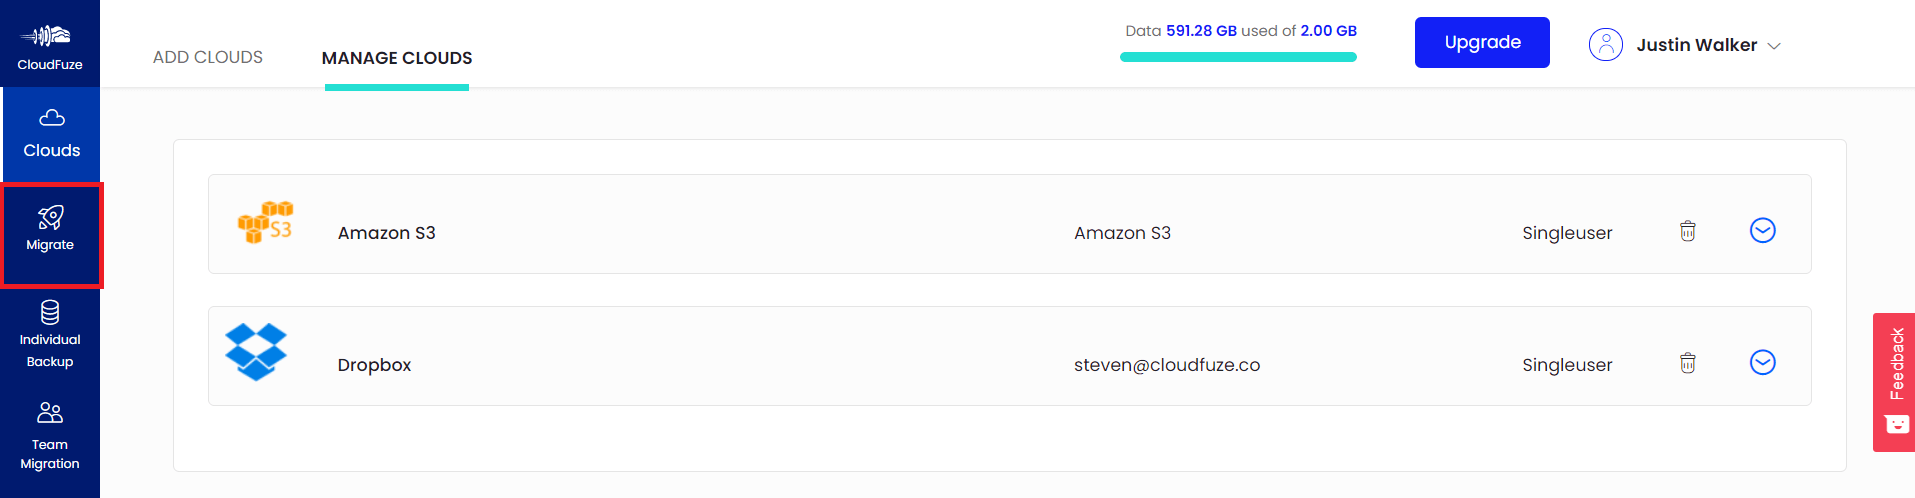
Task: Open the Feedback side tab
Action: click(x=1894, y=382)
